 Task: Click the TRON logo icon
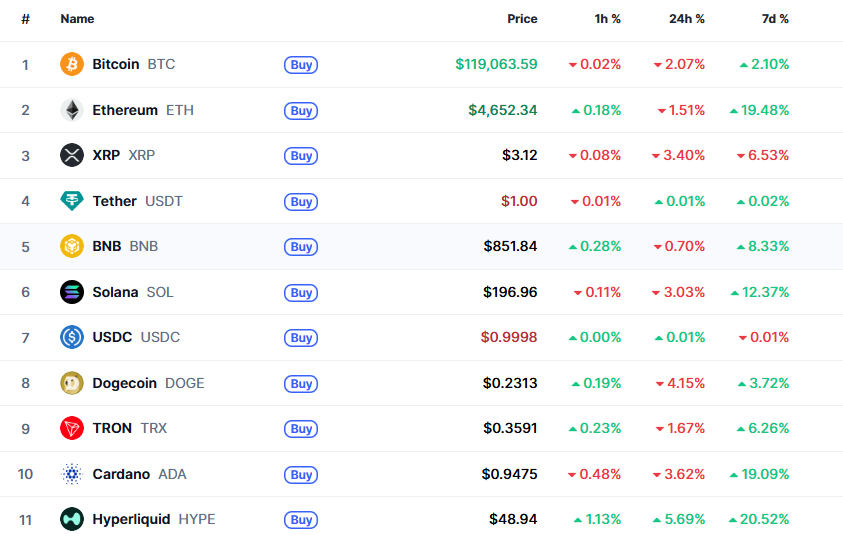point(71,428)
